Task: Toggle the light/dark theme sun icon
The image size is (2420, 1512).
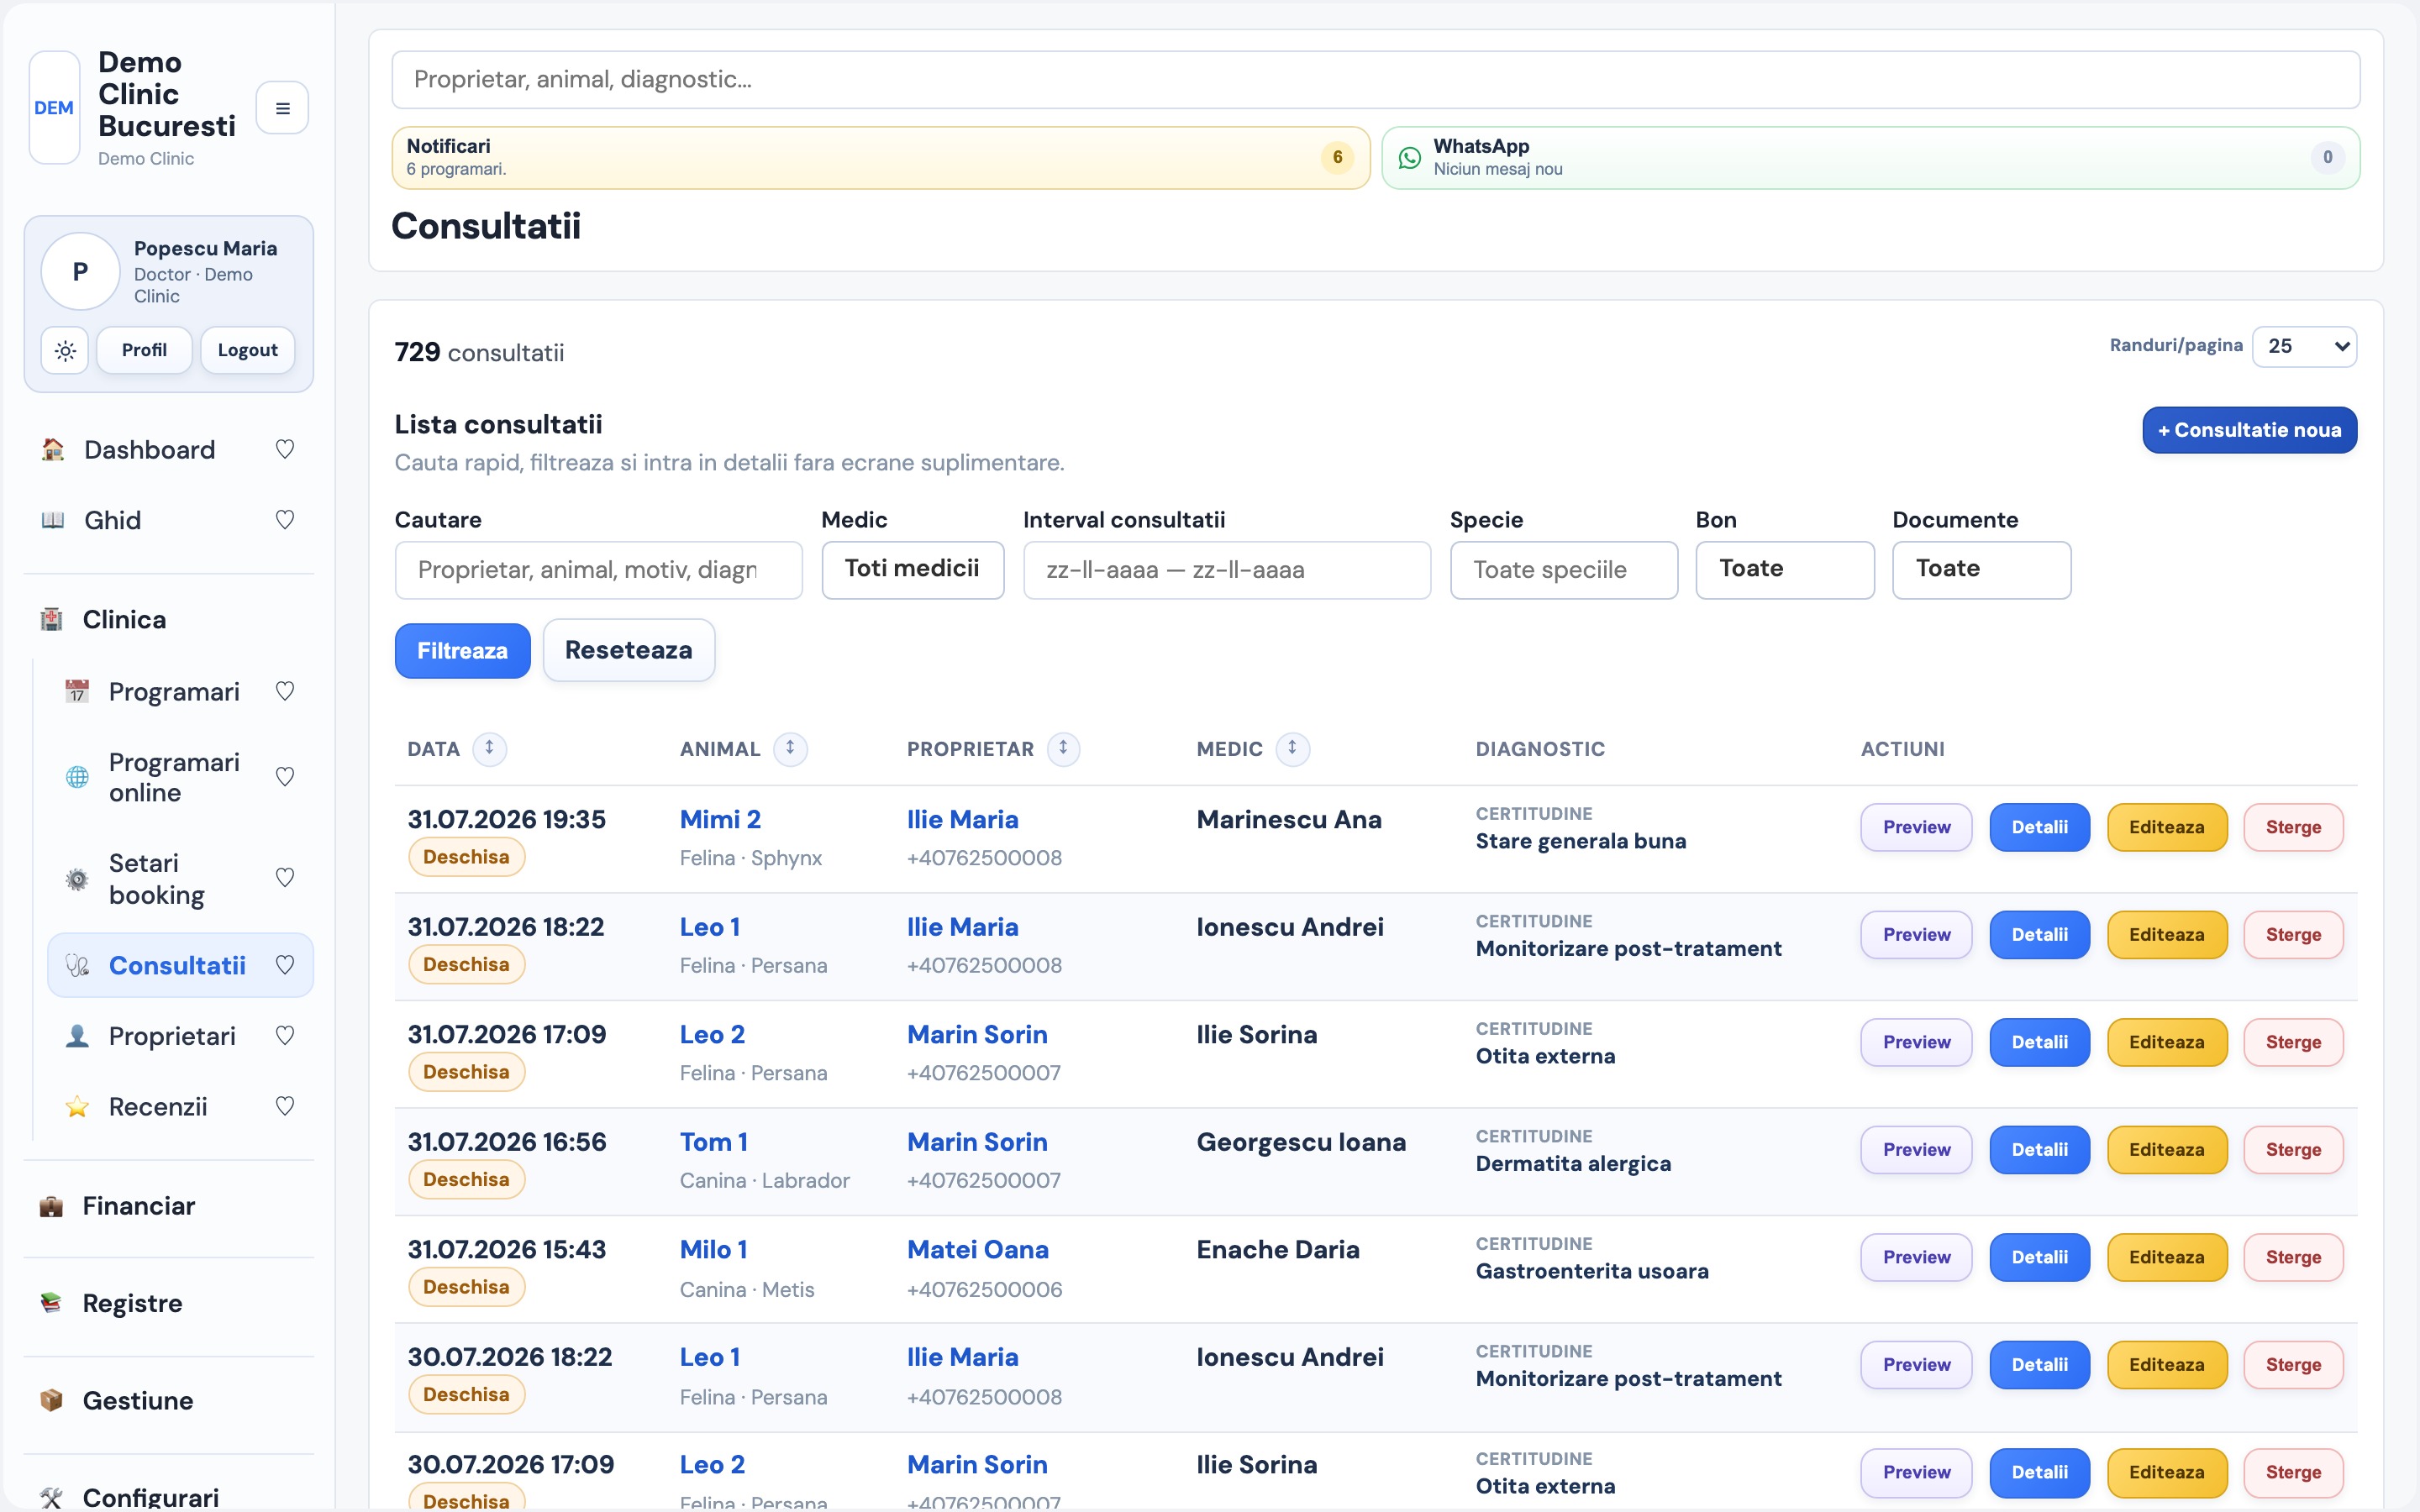Action: click(65, 350)
